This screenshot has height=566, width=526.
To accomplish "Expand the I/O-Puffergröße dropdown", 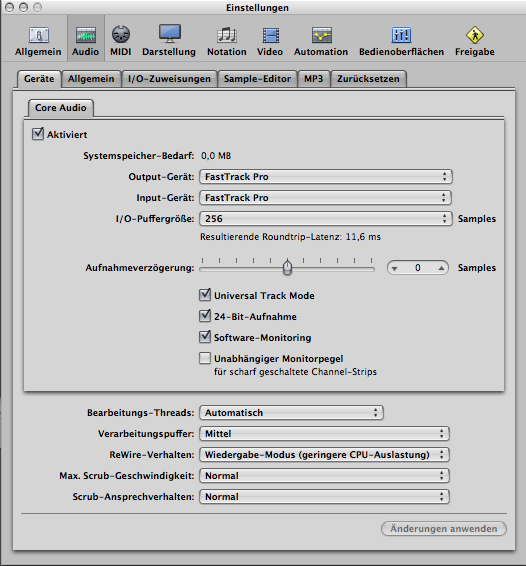I will tap(326, 219).
